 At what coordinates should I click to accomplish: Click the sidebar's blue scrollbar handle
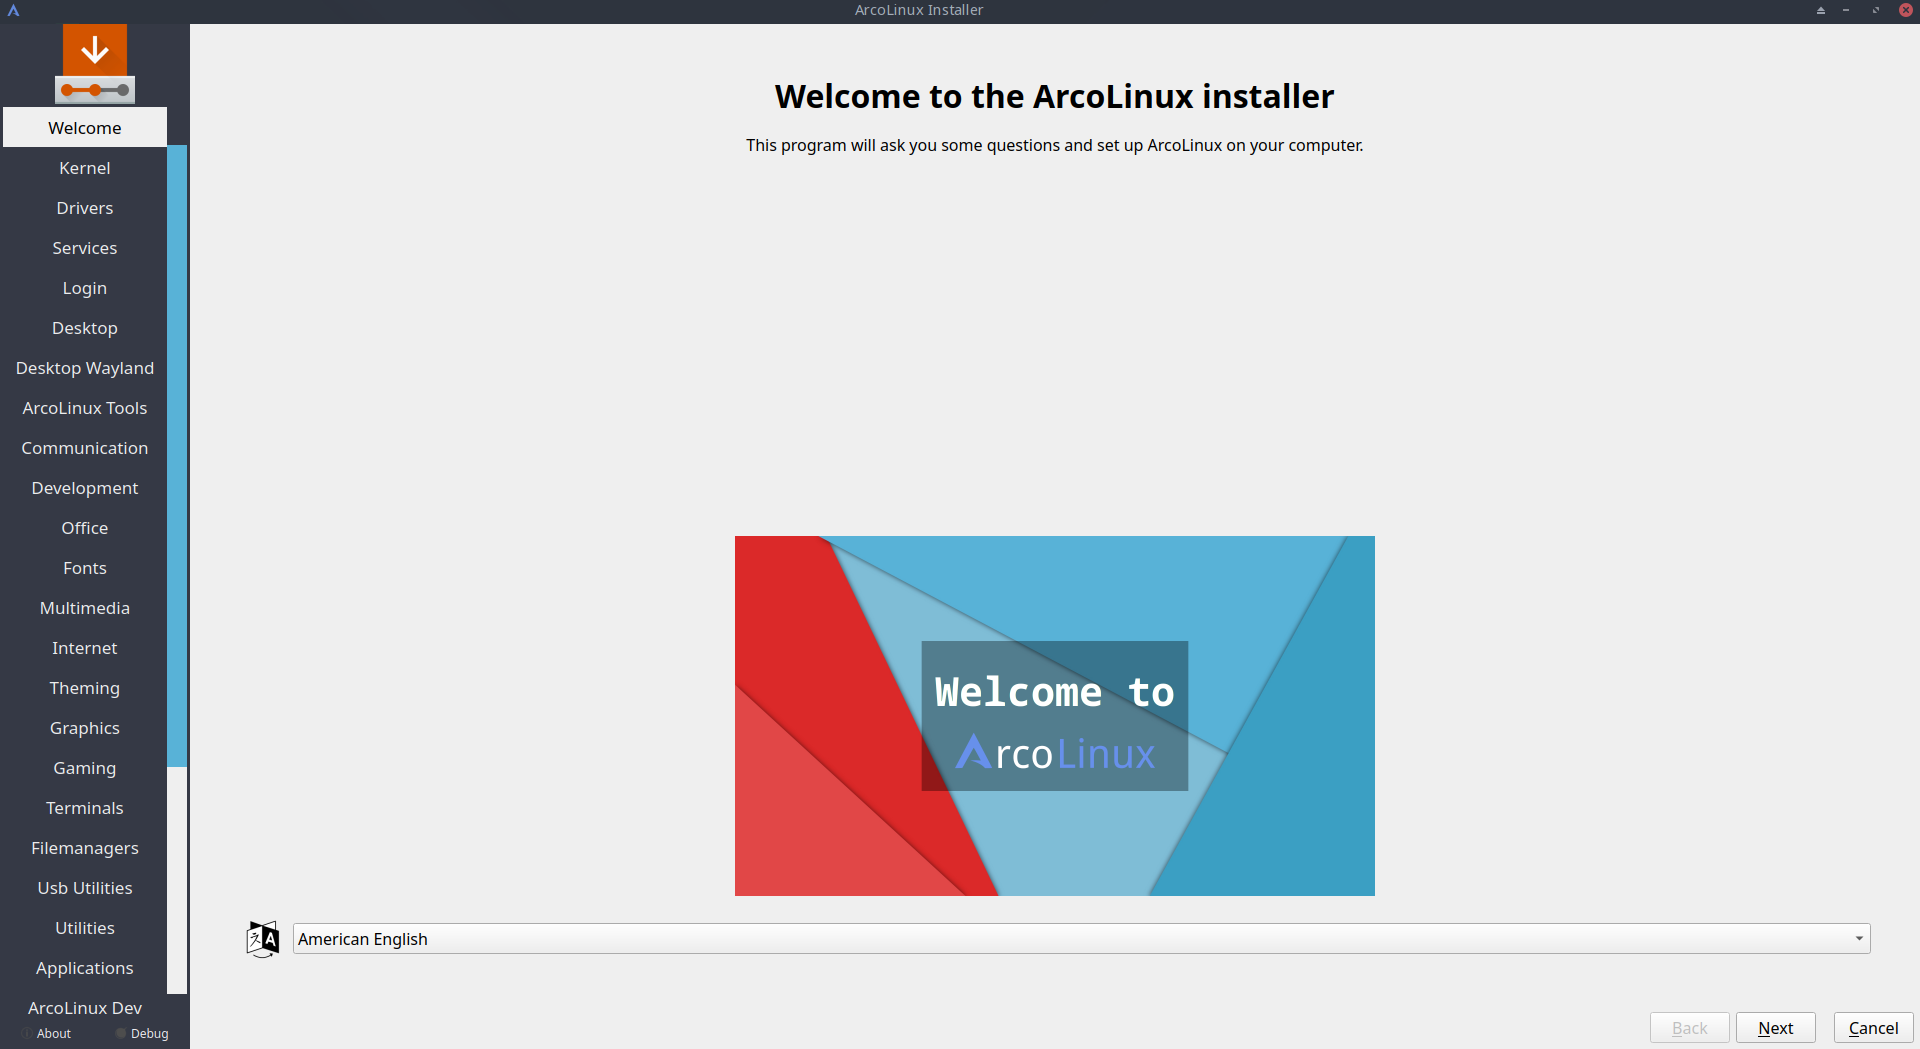click(x=177, y=456)
